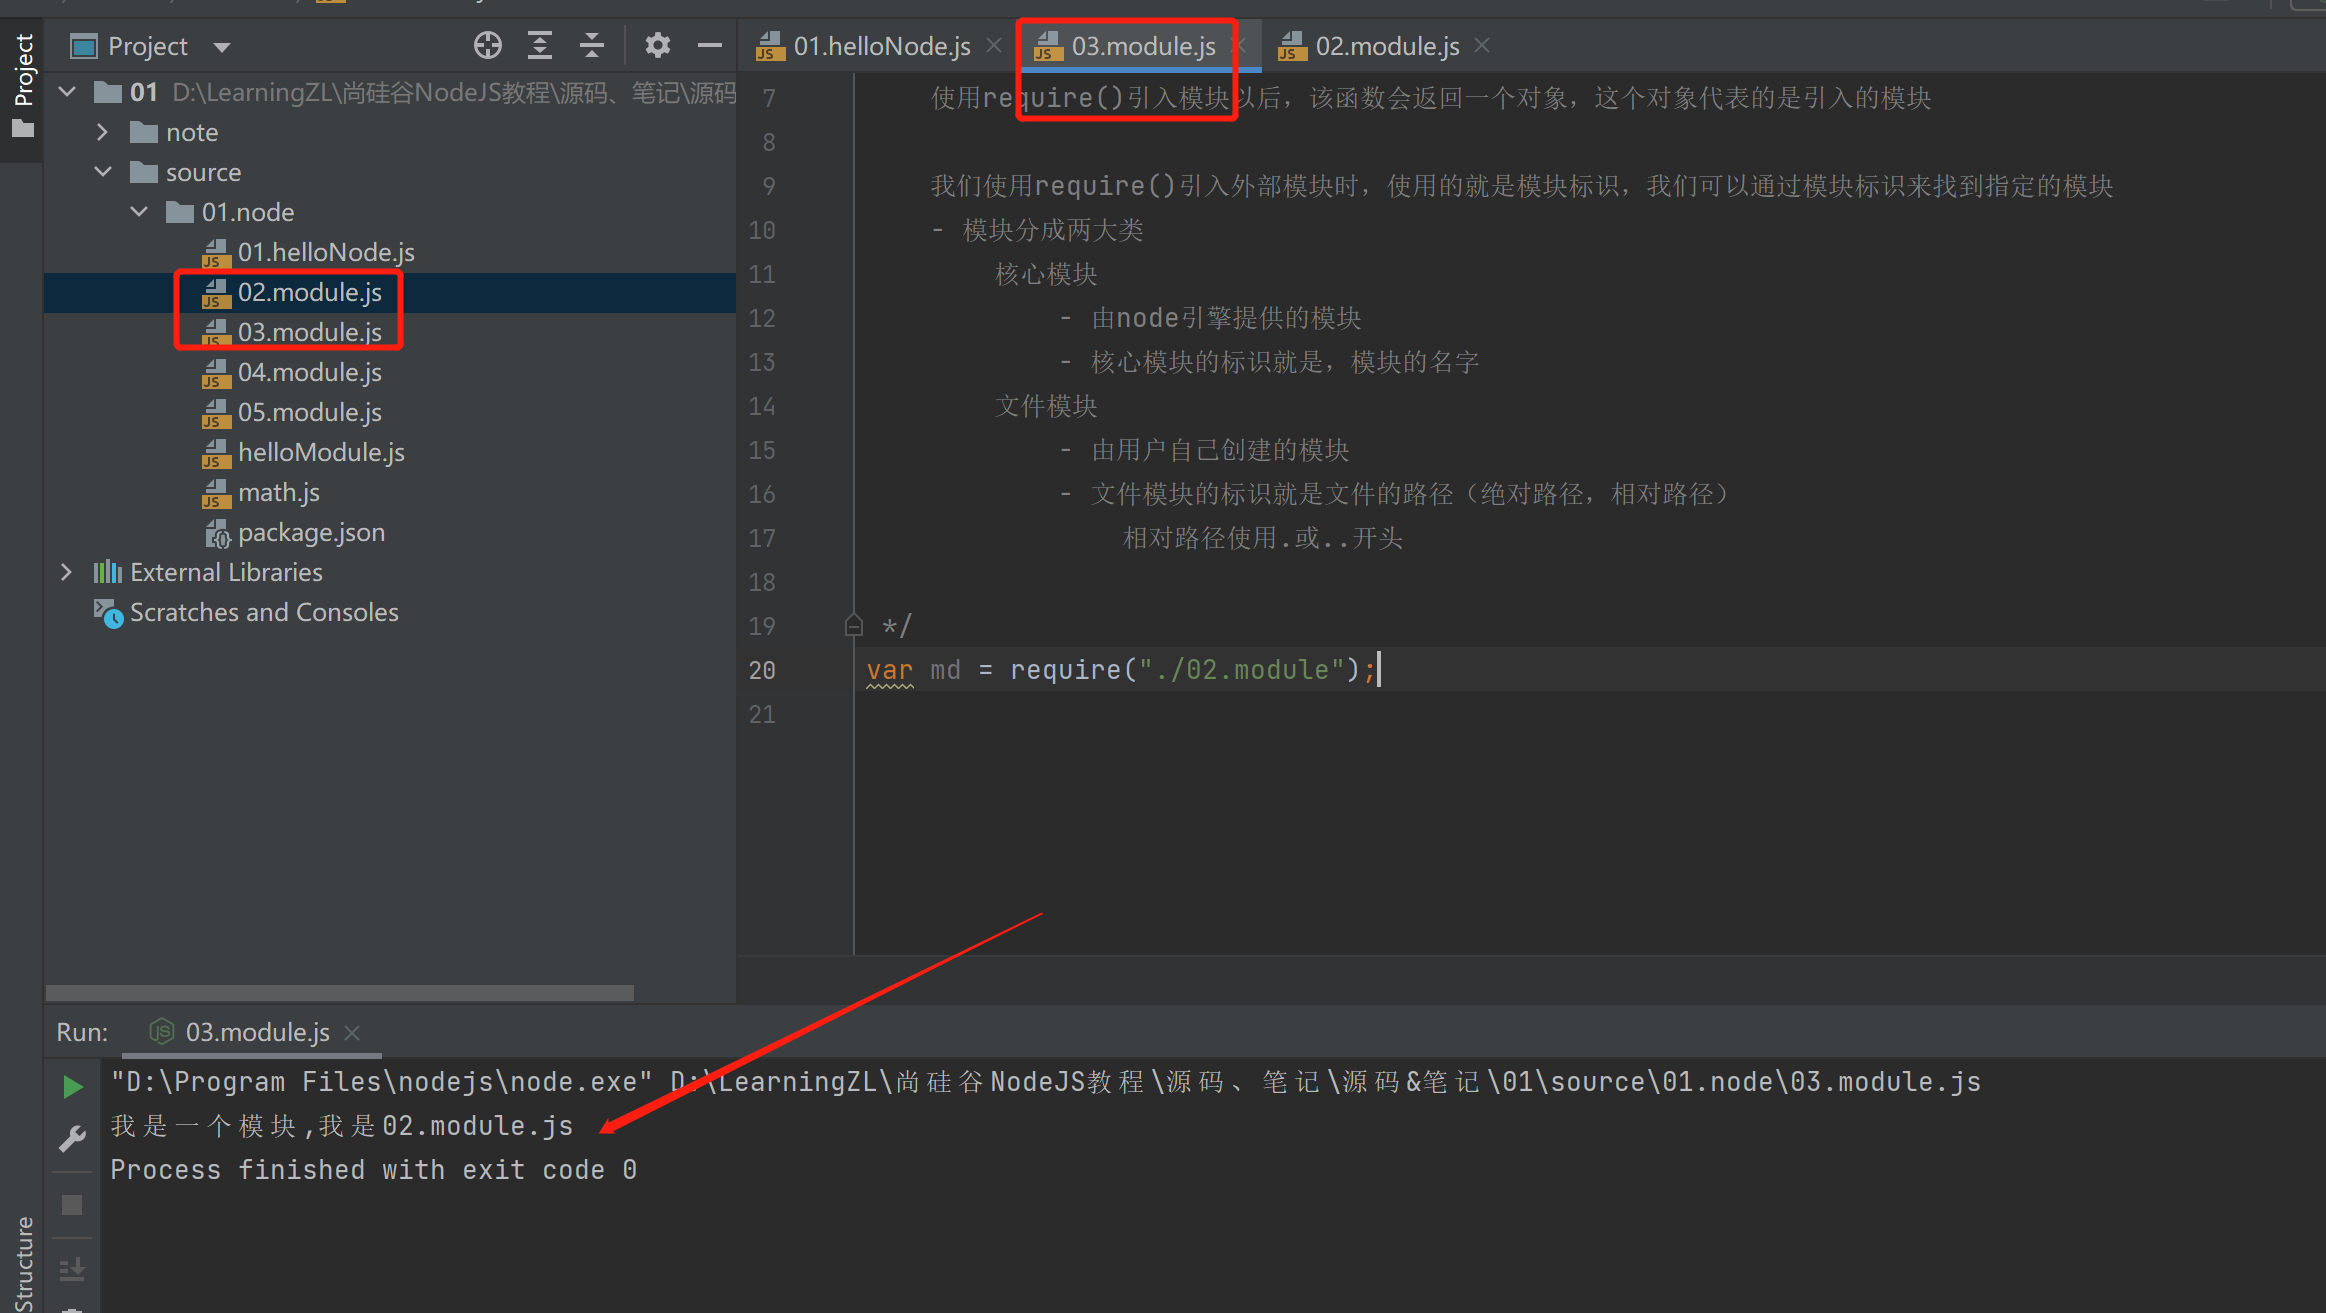The image size is (2326, 1313).
Task: Switch to the 01.helloNode.js editor tab
Action: pyautogui.click(x=880, y=46)
